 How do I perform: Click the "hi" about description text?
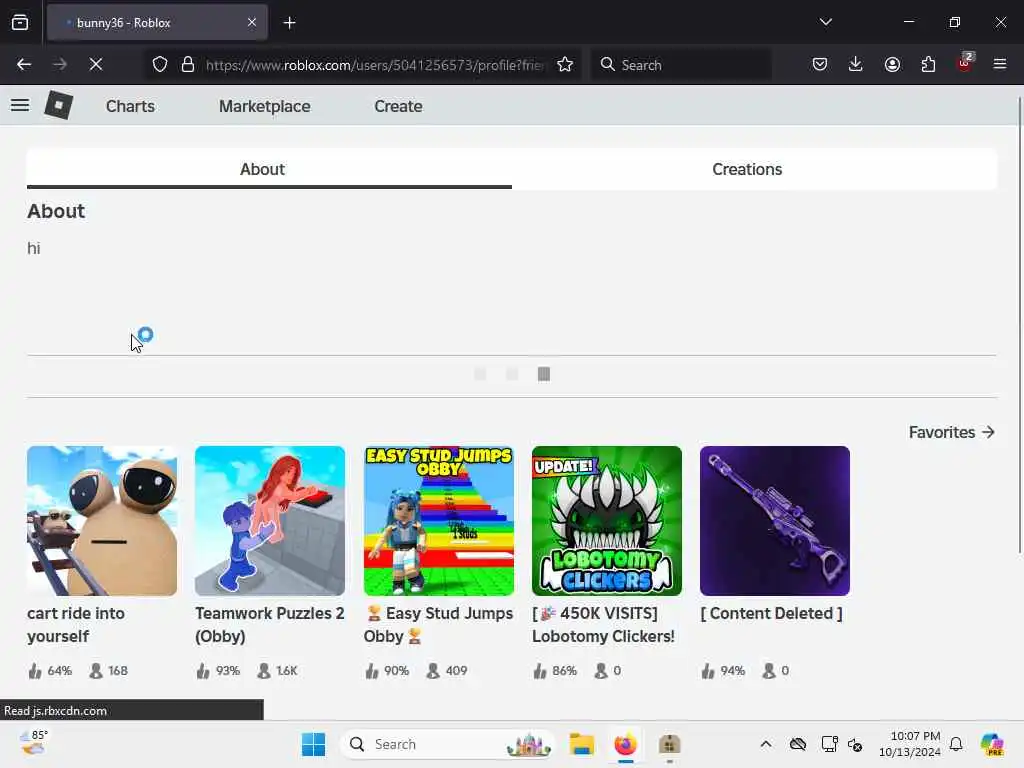pyautogui.click(x=34, y=248)
